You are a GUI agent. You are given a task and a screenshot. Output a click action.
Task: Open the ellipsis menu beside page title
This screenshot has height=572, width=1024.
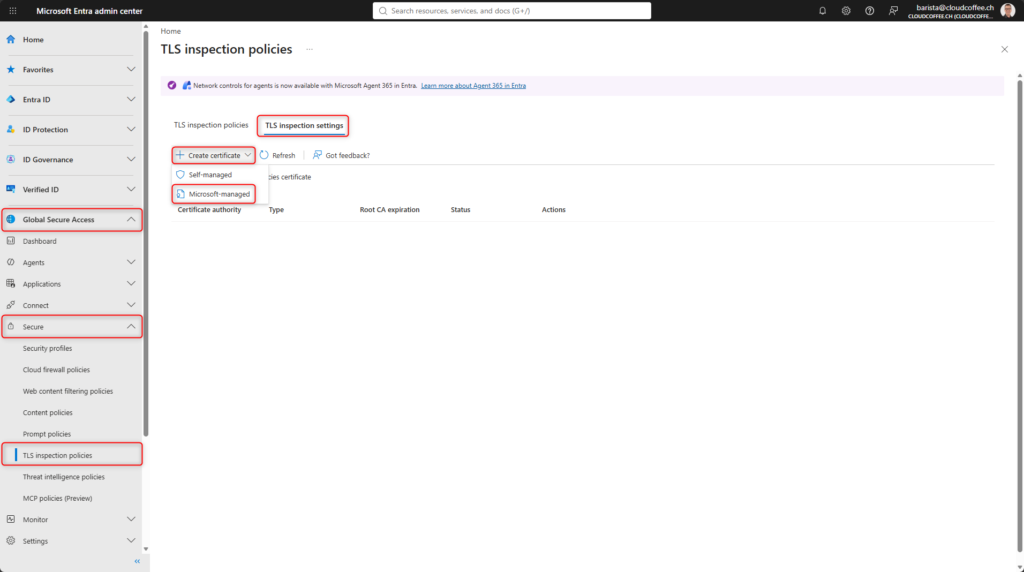(x=310, y=49)
